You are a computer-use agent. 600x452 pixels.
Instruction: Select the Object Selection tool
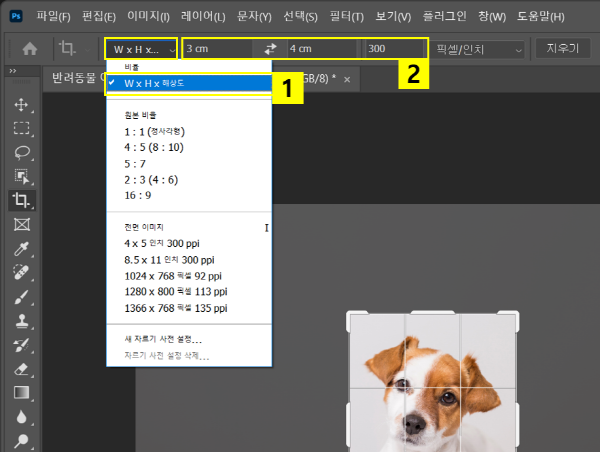tap(21, 176)
